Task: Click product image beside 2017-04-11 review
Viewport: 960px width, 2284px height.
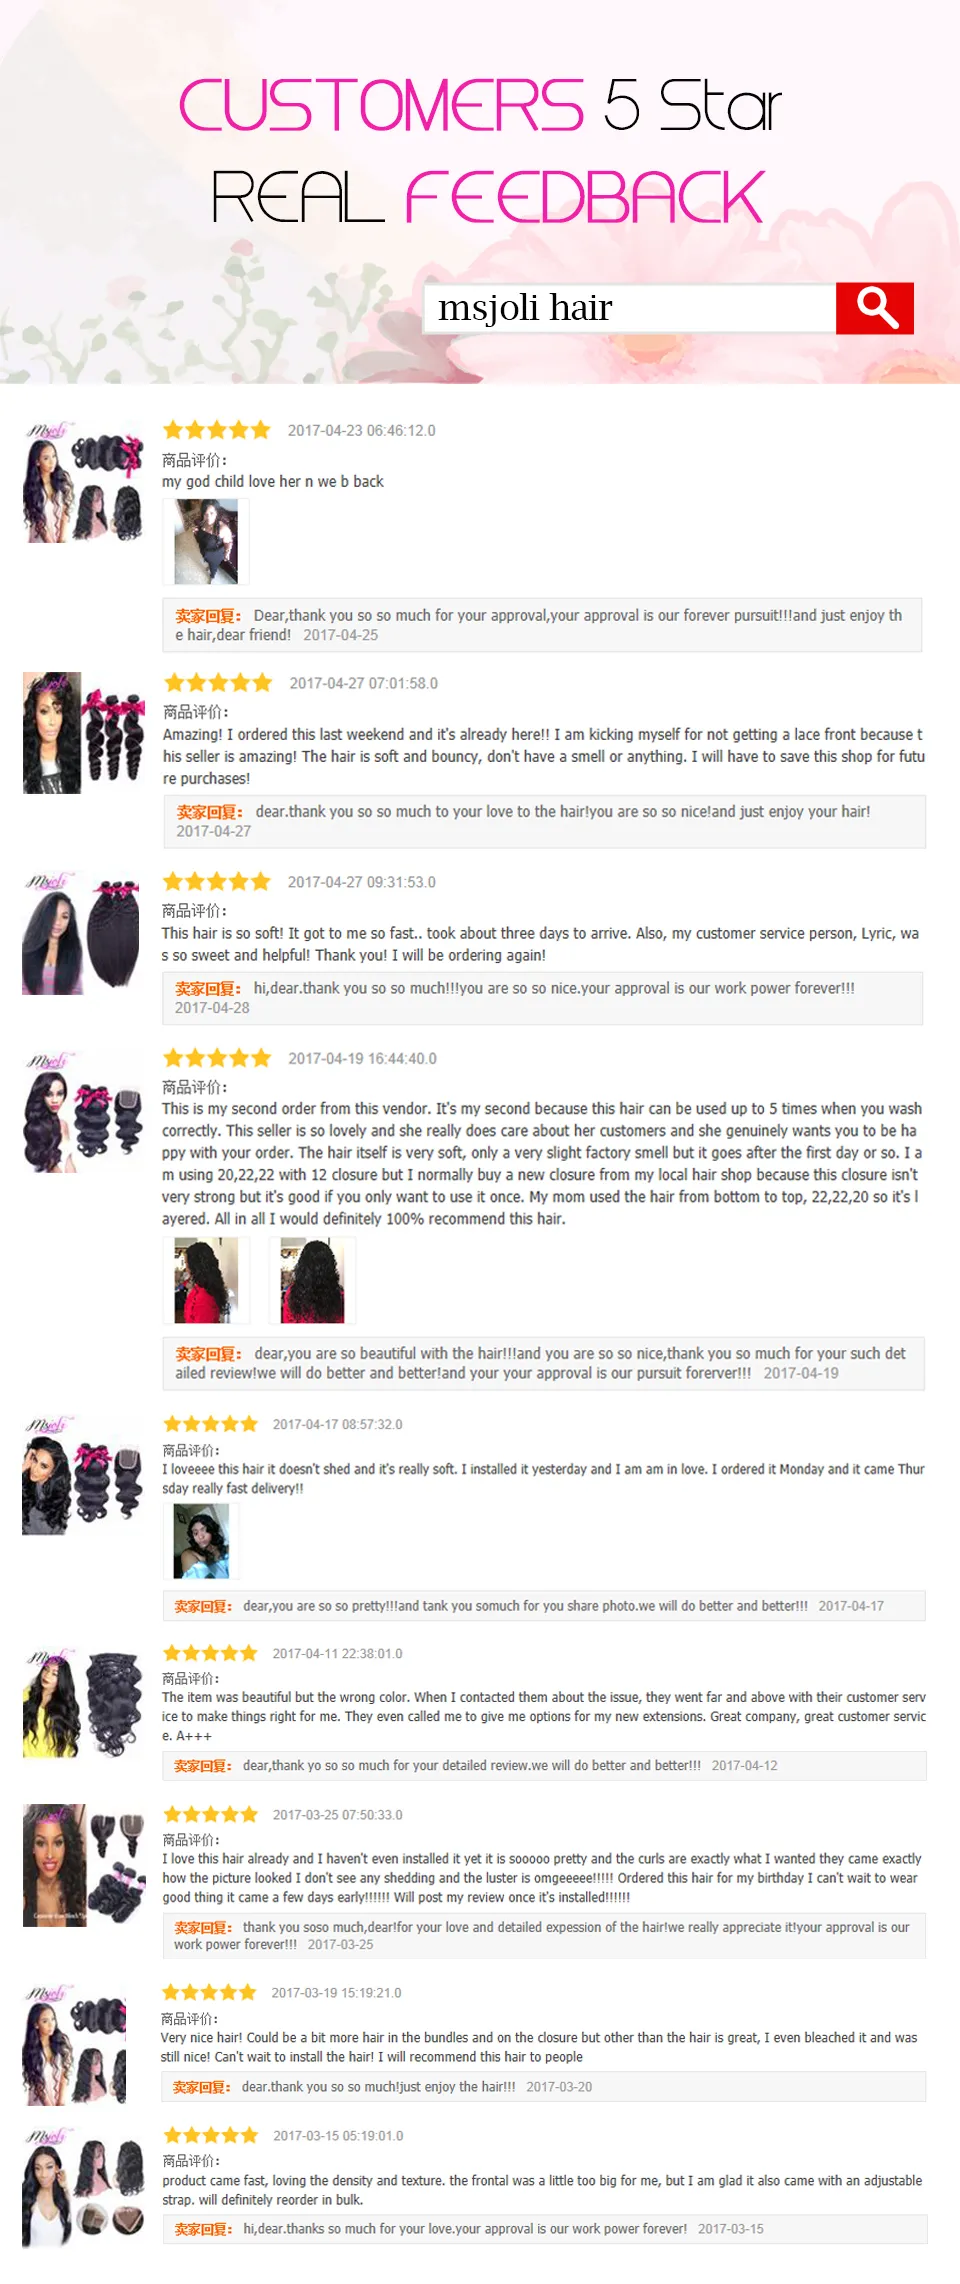Action: pos(84,1705)
